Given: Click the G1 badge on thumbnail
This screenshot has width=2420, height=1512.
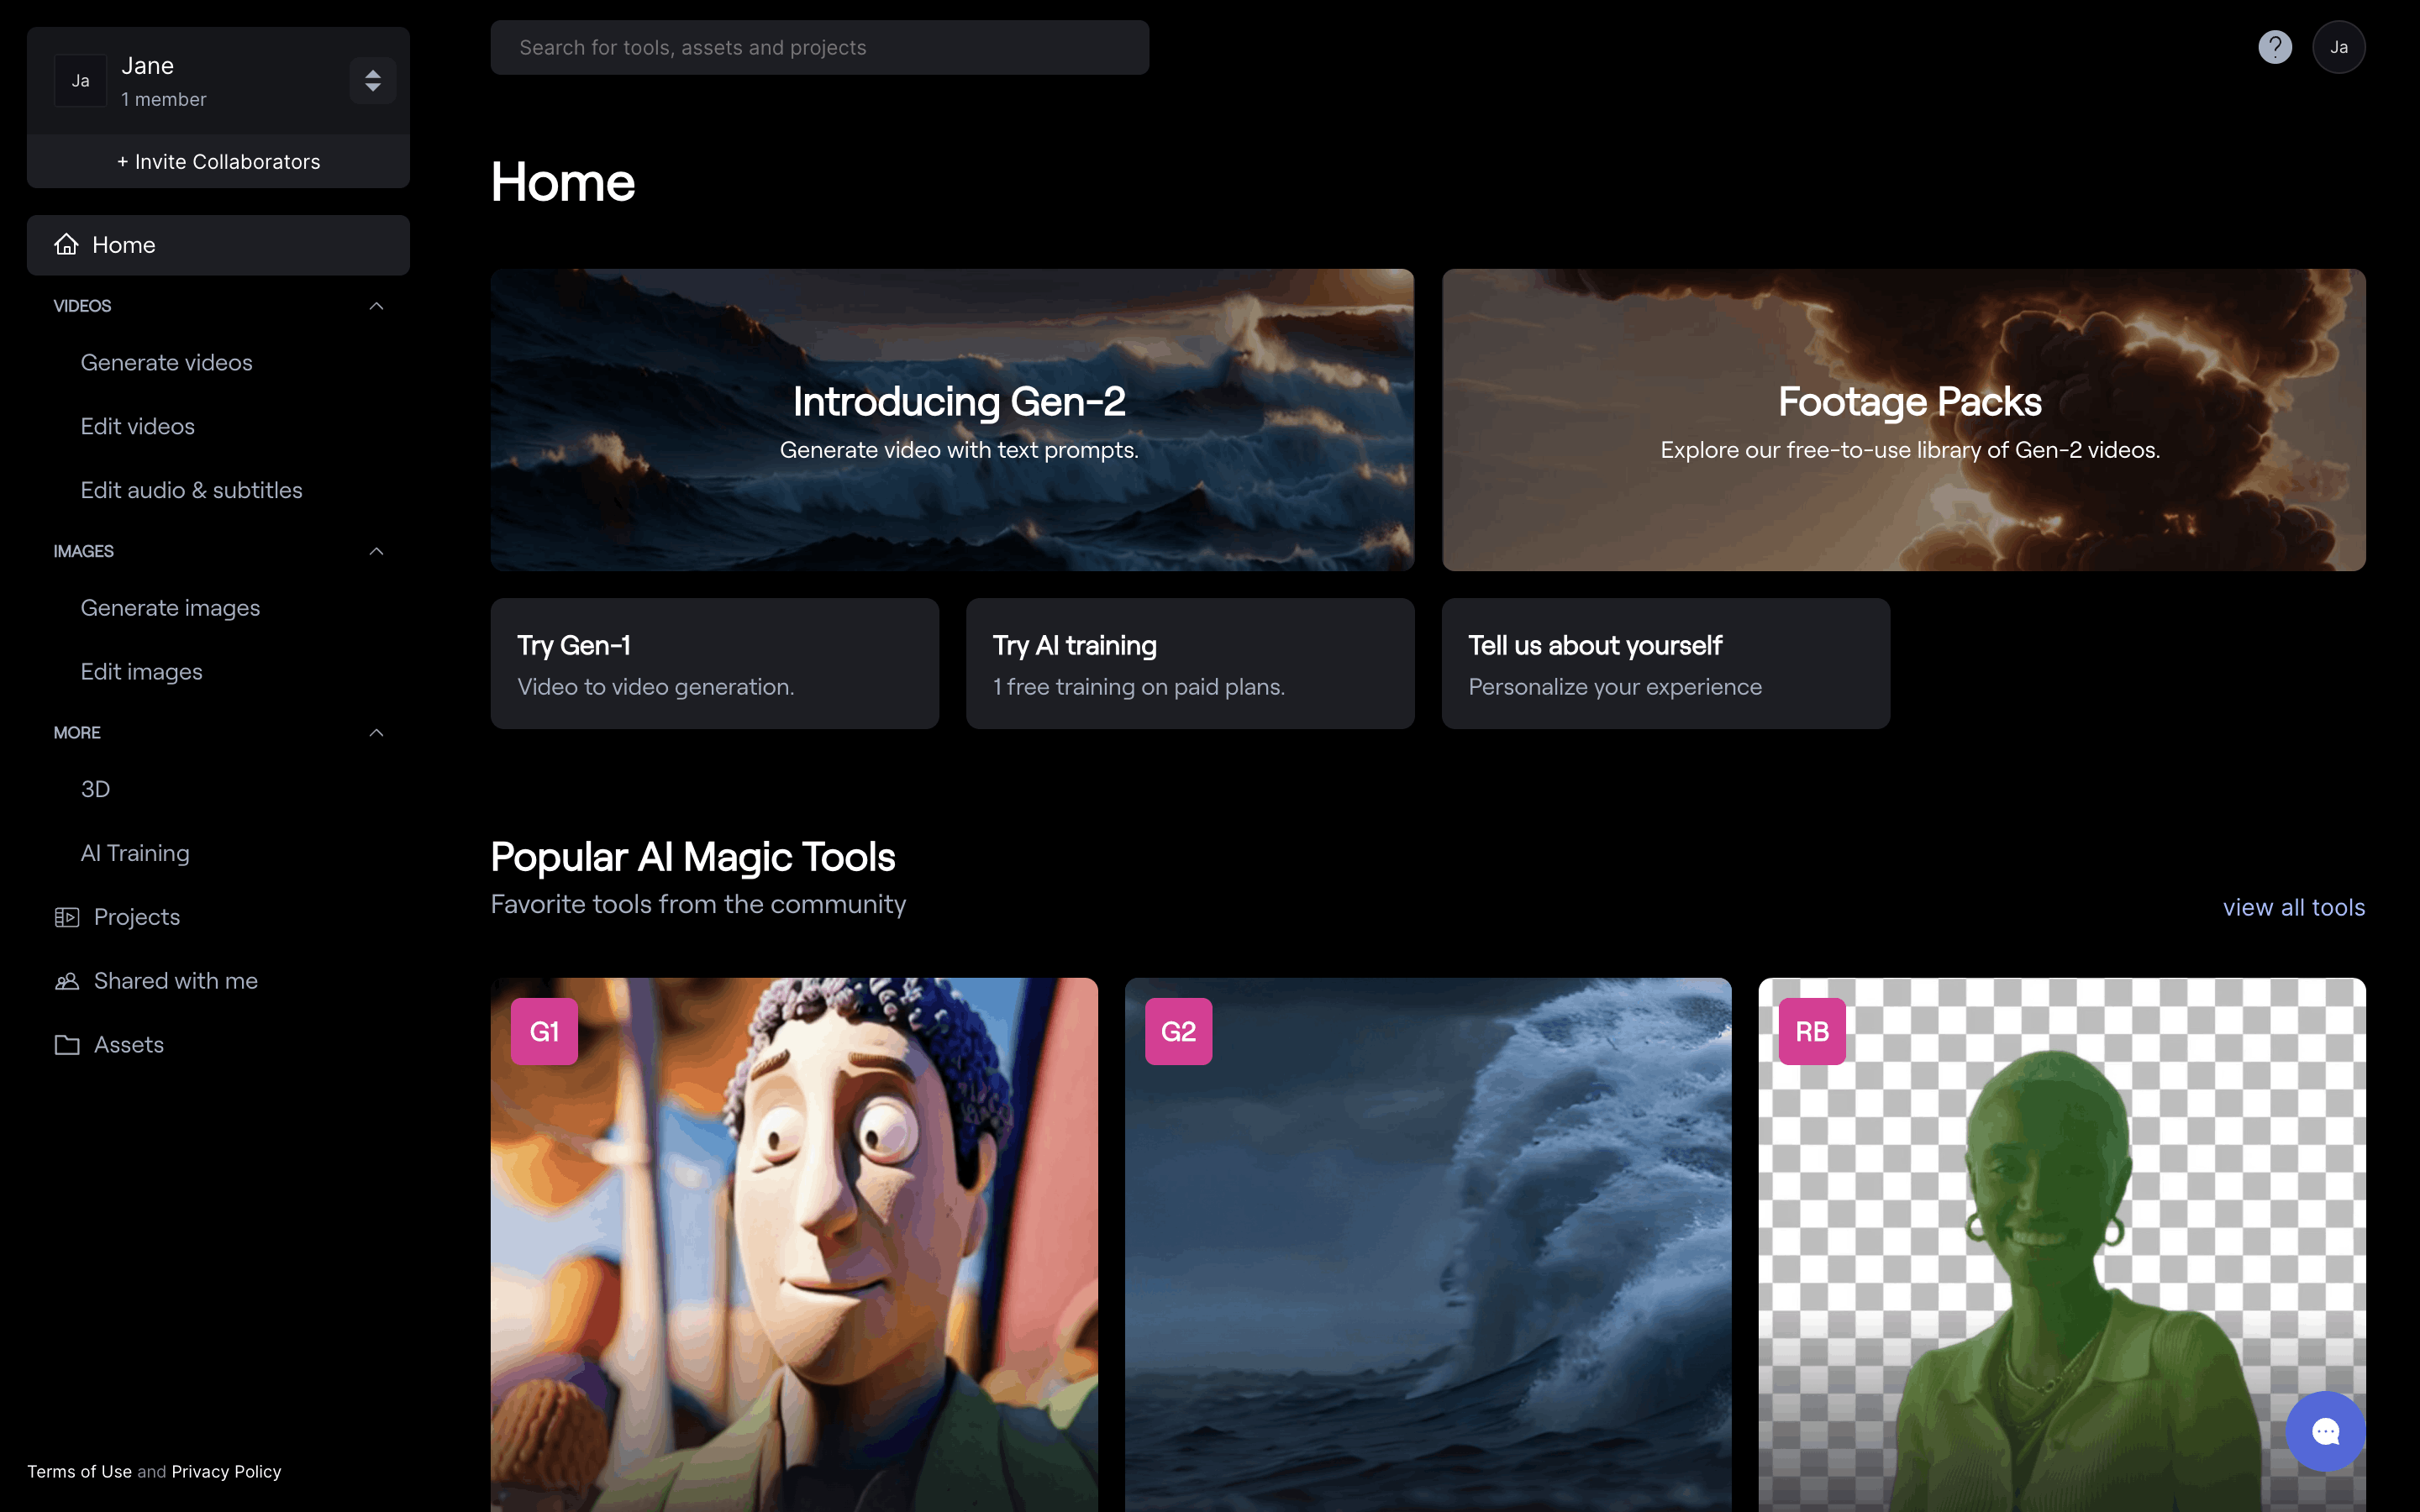Looking at the screenshot, I should (x=544, y=1031).
